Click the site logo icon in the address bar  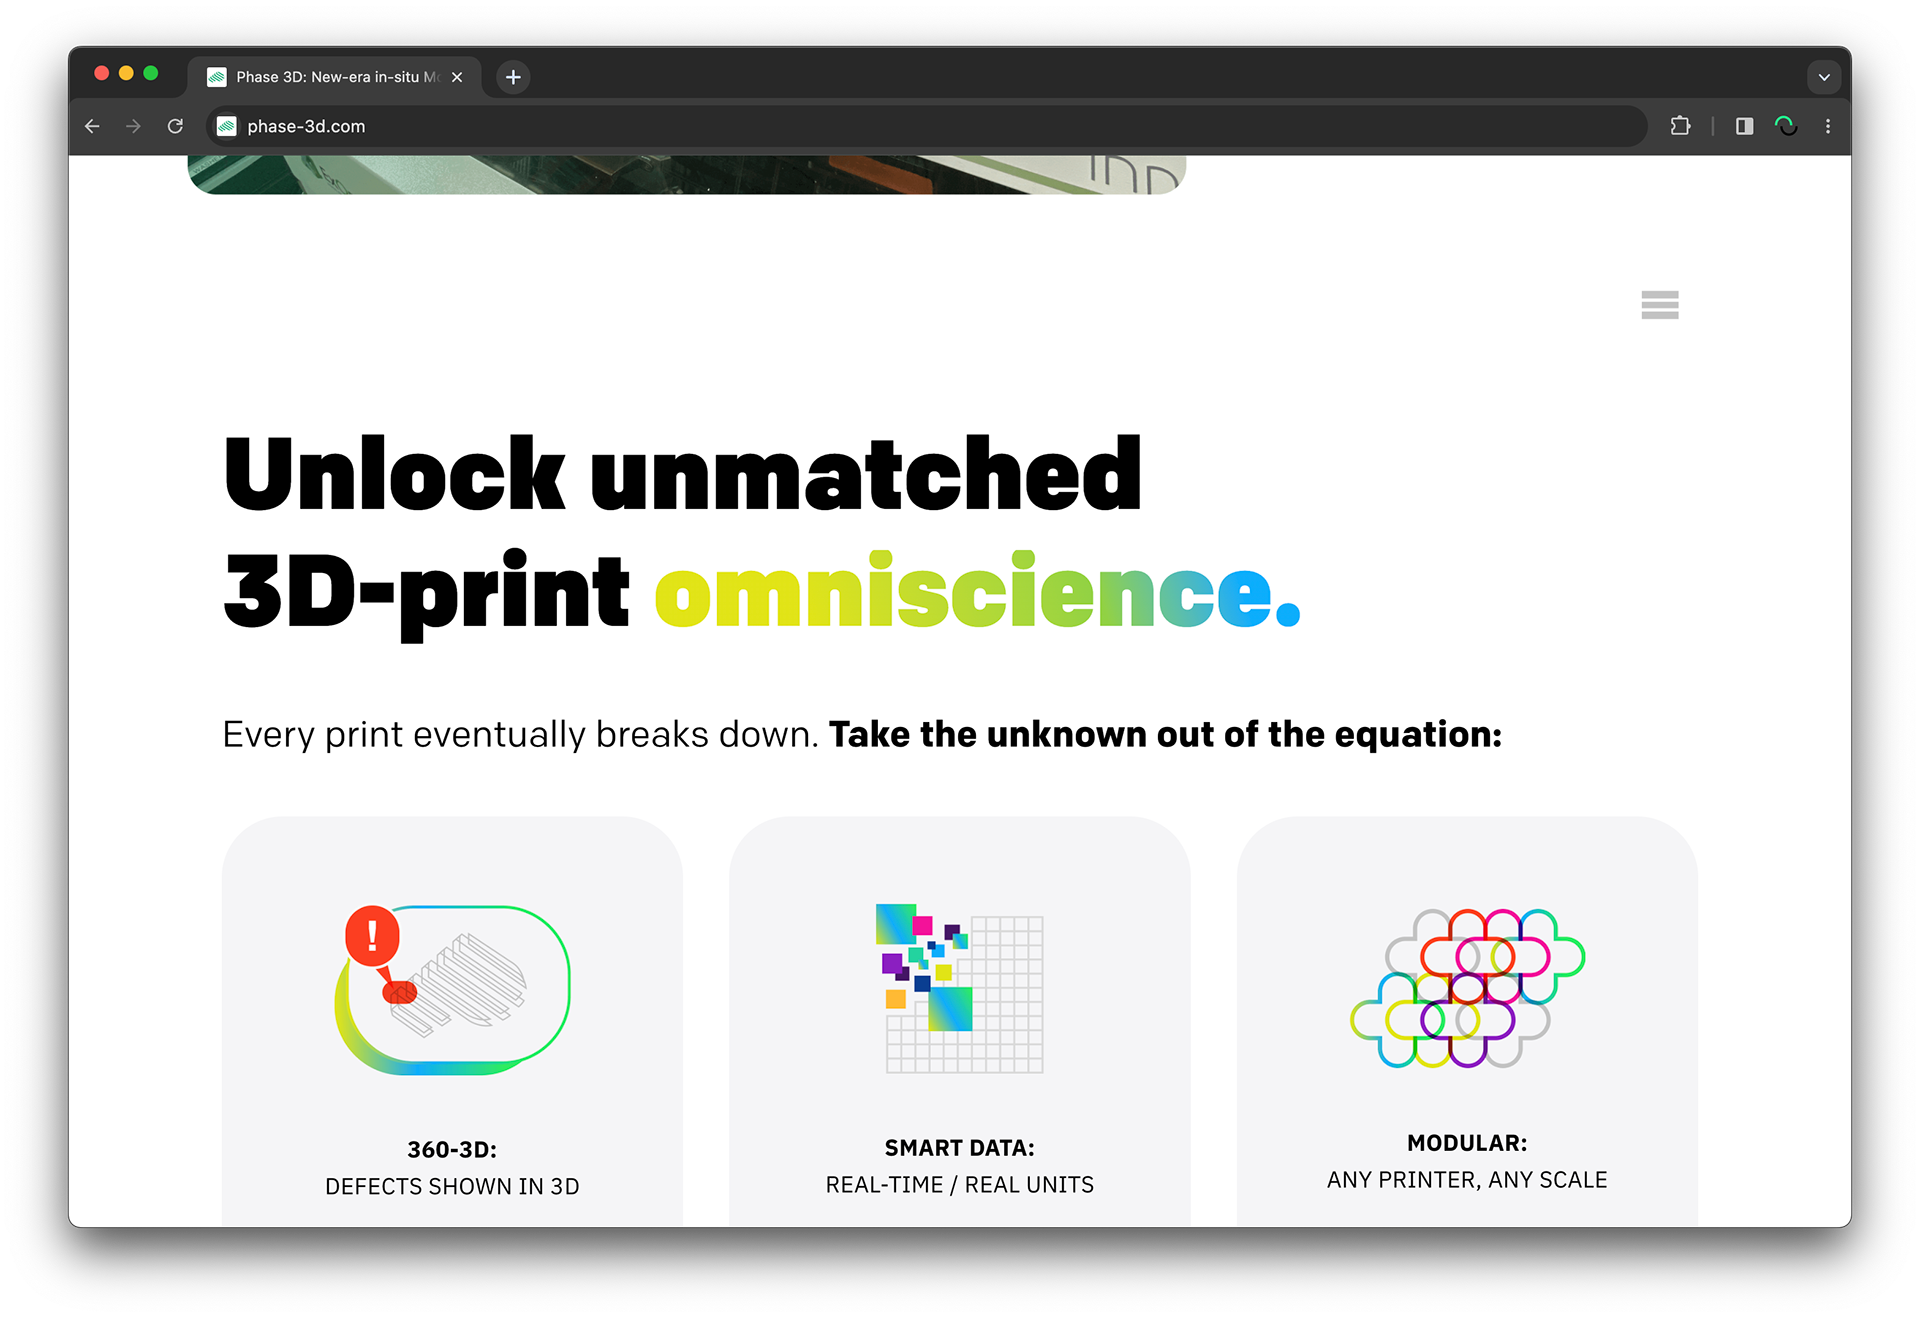(x=226, y=126)
